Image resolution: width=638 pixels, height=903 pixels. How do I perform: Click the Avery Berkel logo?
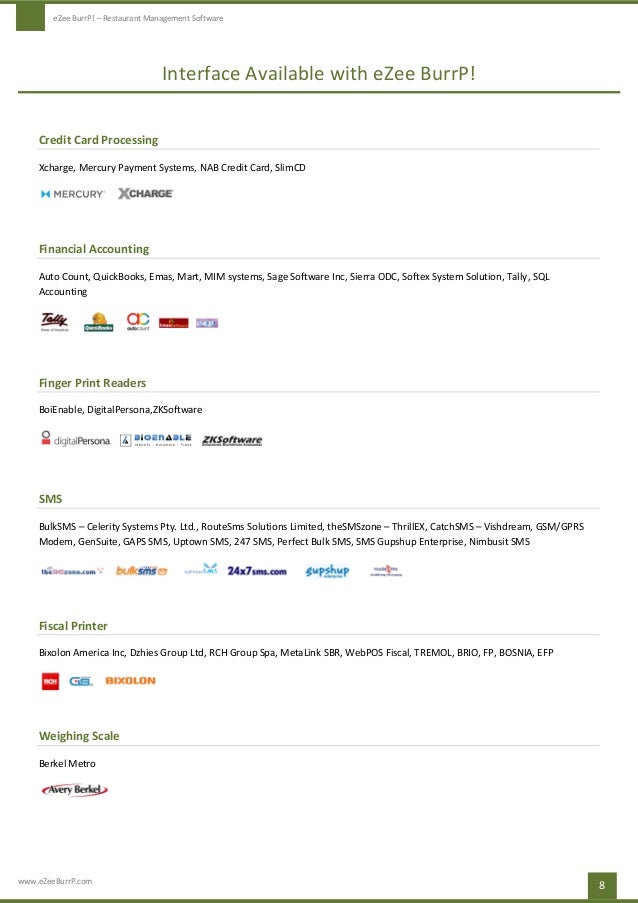[75, 790]
